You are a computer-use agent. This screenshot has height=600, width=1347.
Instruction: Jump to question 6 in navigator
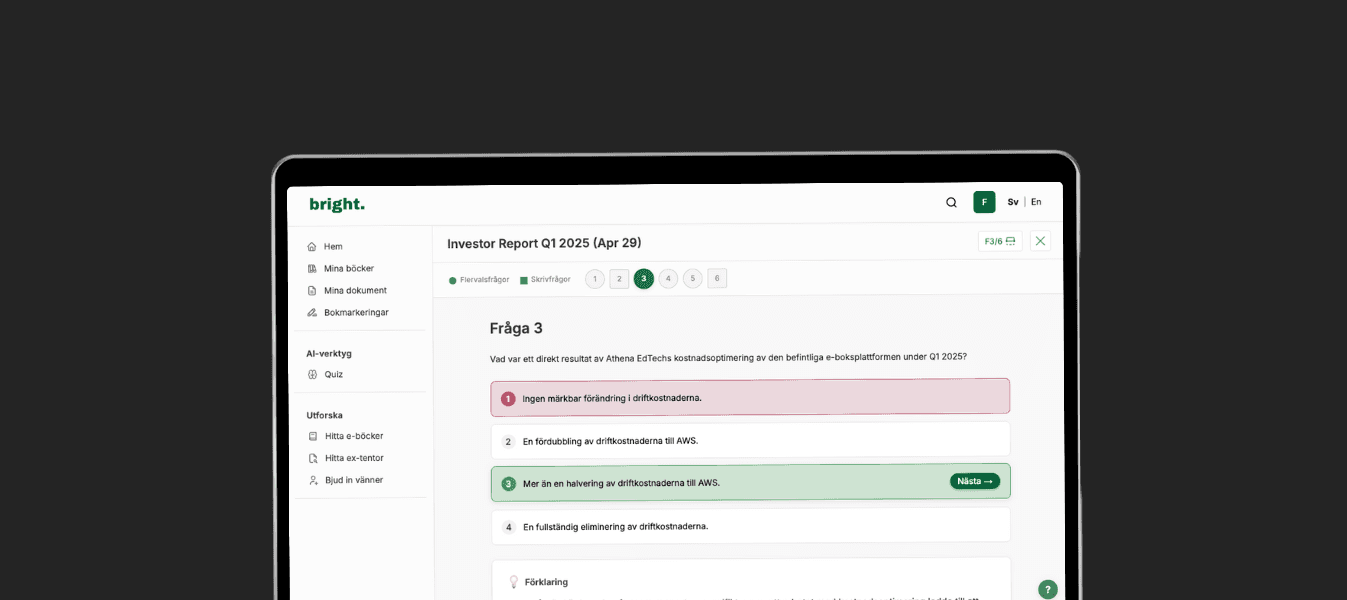coord(717,279)
